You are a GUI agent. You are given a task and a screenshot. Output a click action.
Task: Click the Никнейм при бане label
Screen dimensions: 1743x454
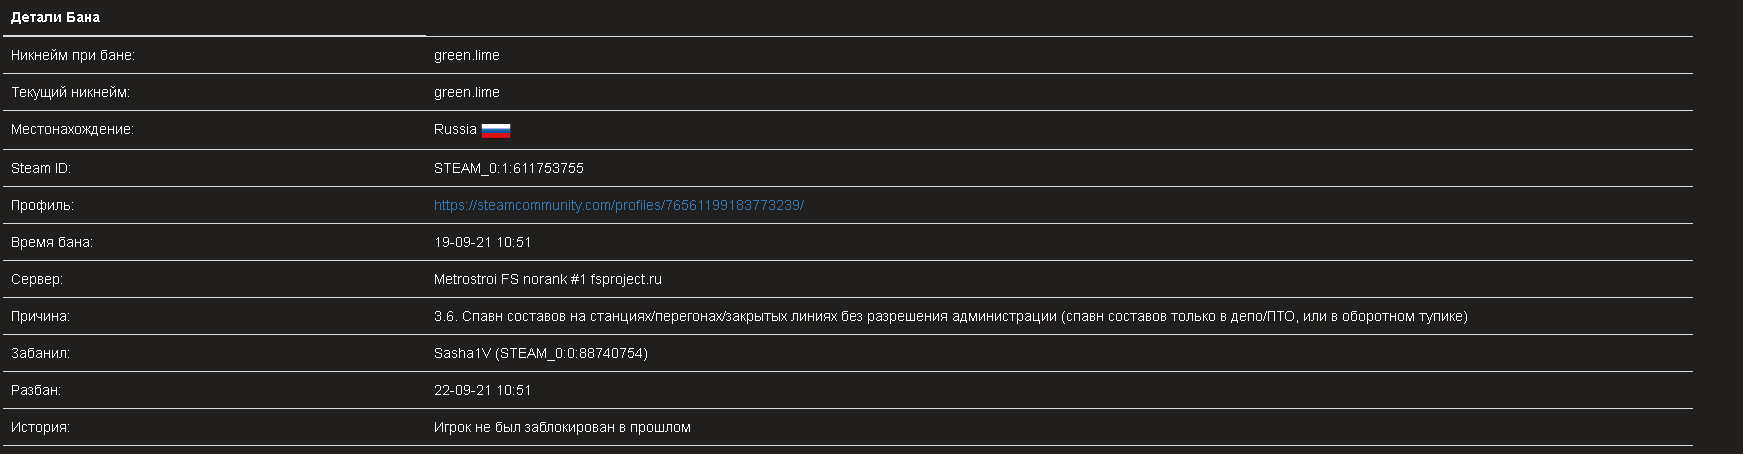click(x=72, y=56)
